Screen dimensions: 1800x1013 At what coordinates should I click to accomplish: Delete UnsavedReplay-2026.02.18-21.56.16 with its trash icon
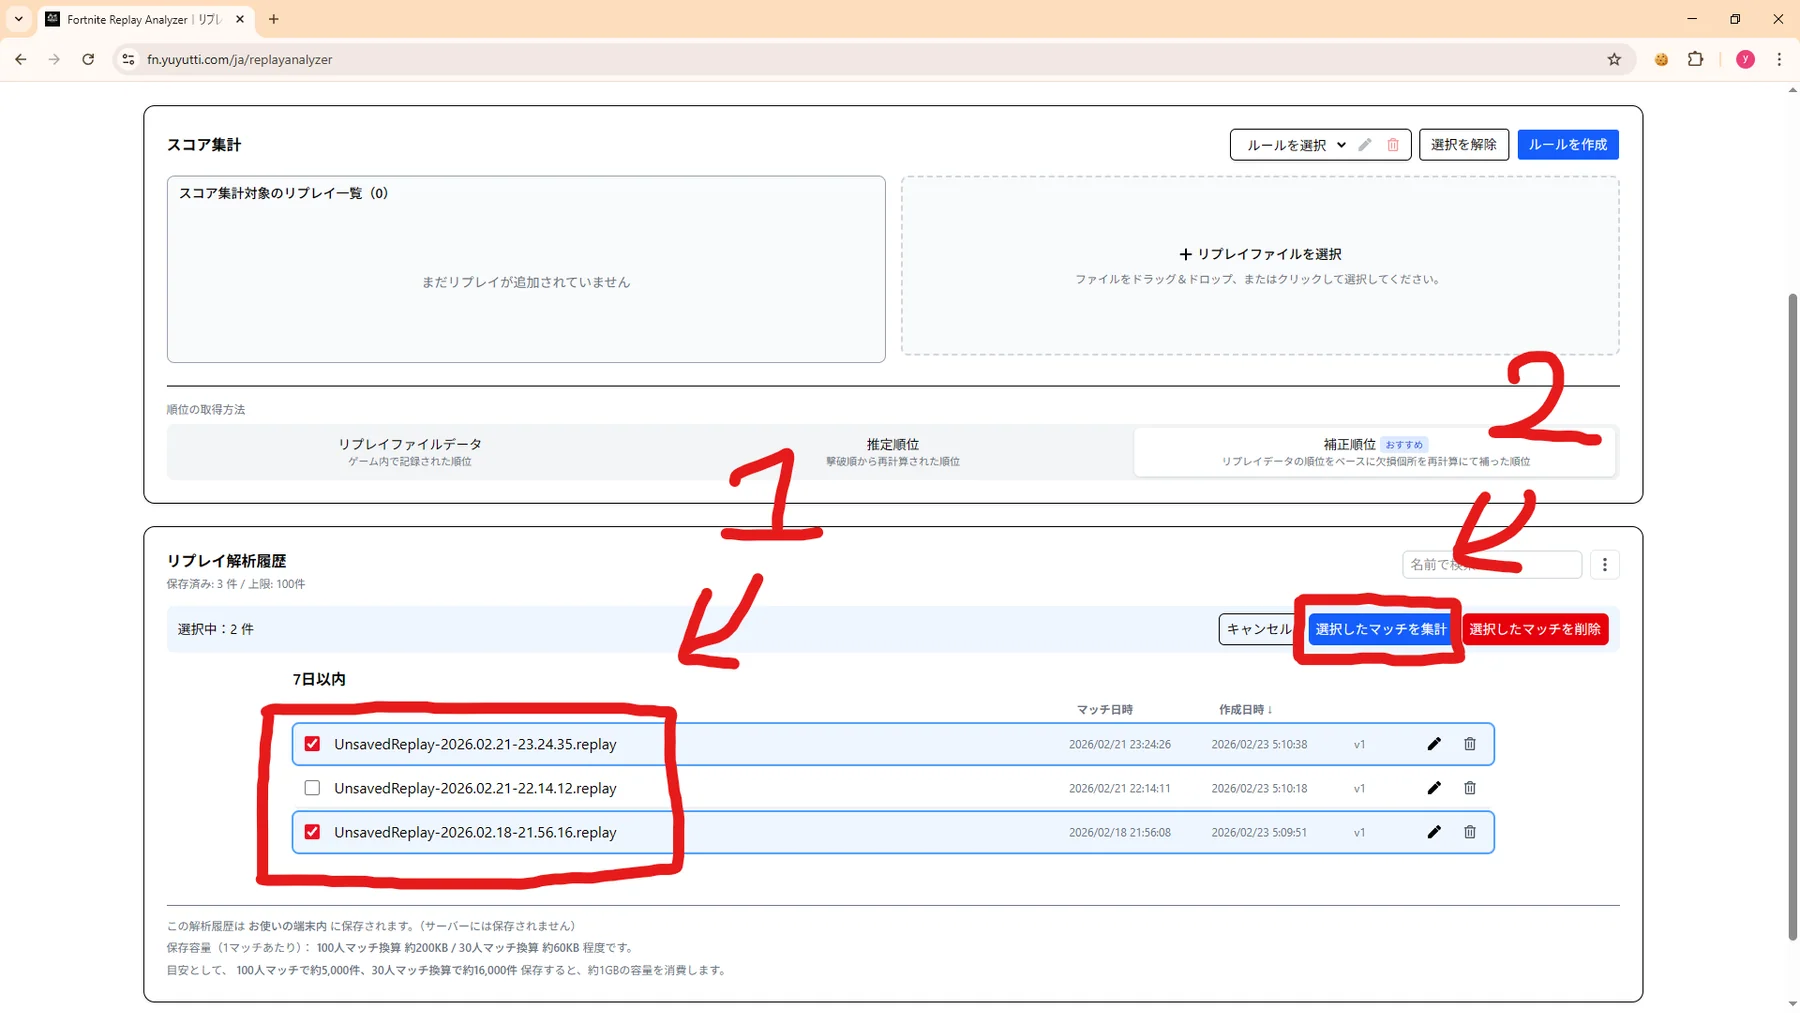1470,831
